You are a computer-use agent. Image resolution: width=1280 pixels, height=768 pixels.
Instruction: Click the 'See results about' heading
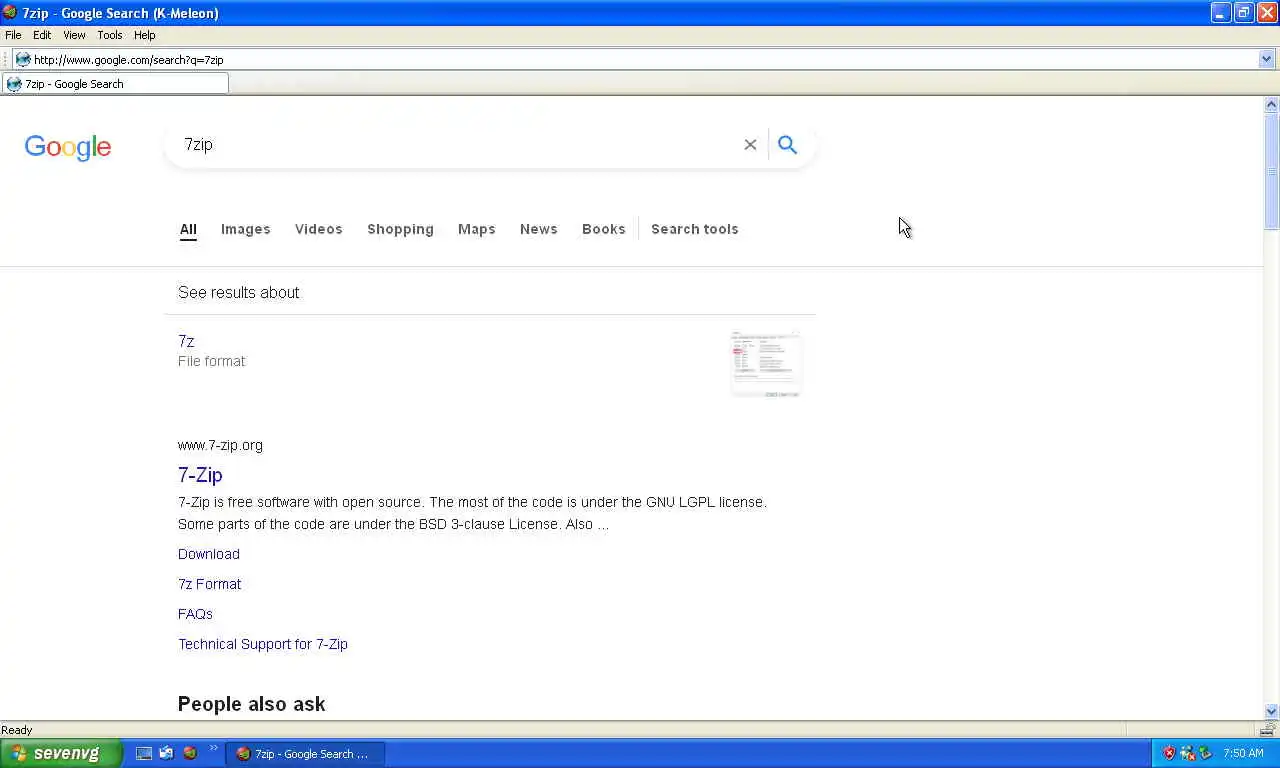click(x=238, y=292)
